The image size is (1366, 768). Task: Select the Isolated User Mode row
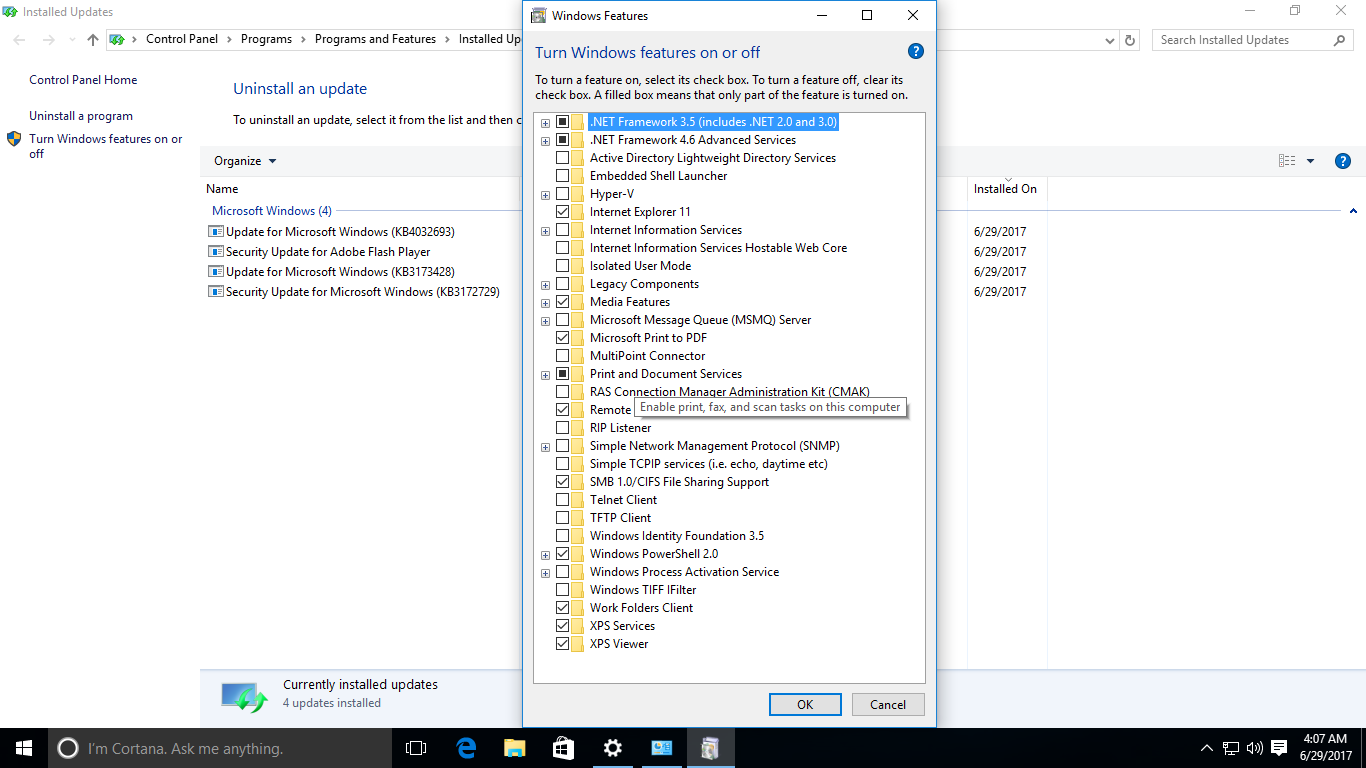click(640, 266)
